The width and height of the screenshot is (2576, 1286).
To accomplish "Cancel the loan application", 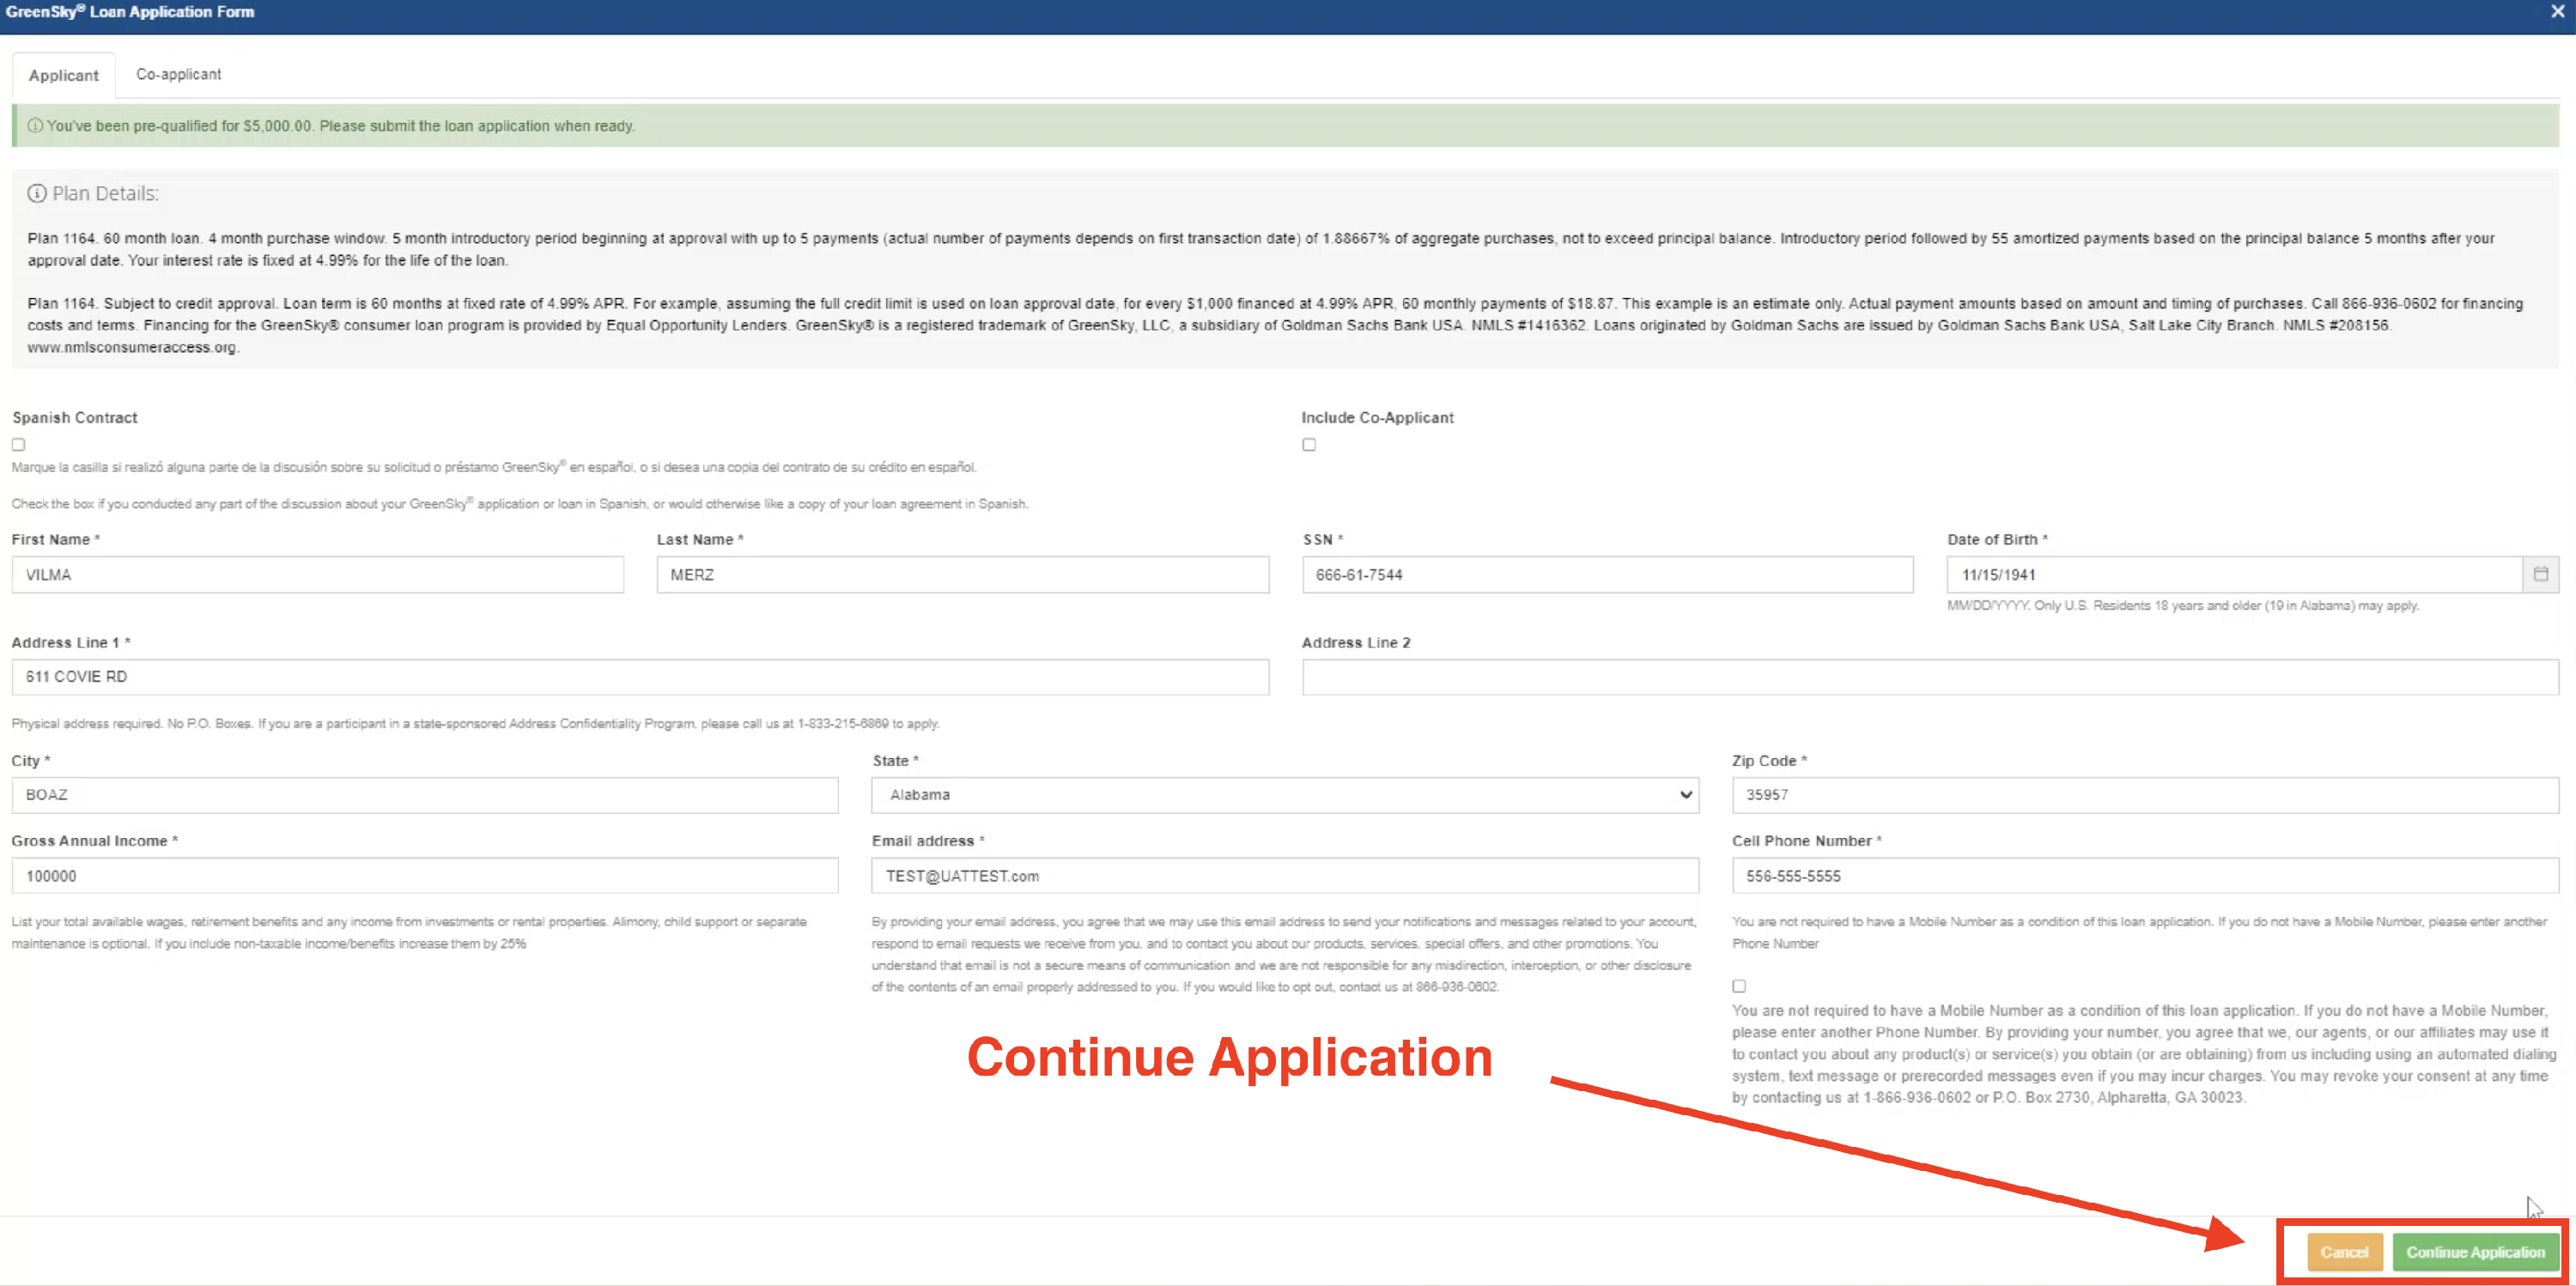I will point(2344,1251).
